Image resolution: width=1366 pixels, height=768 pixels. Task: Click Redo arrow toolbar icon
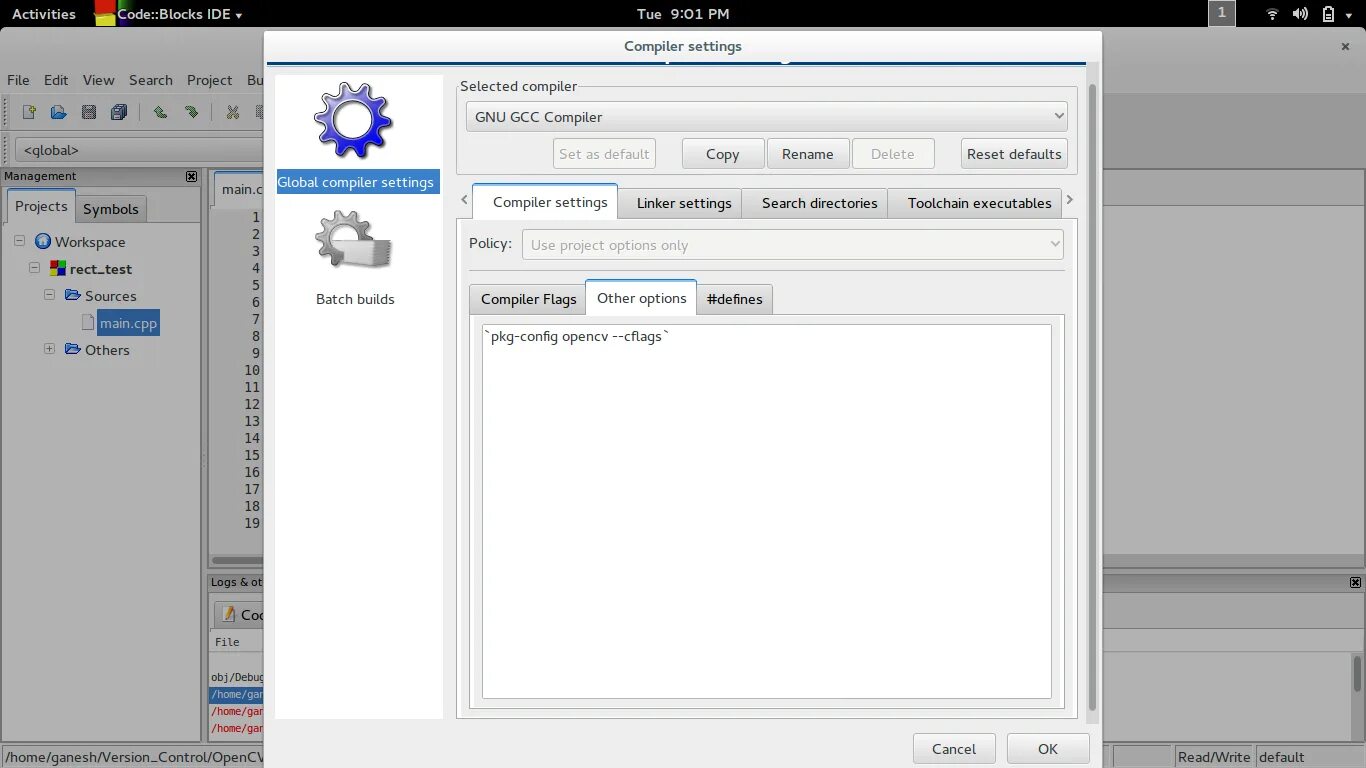click(x=190, y=112)
